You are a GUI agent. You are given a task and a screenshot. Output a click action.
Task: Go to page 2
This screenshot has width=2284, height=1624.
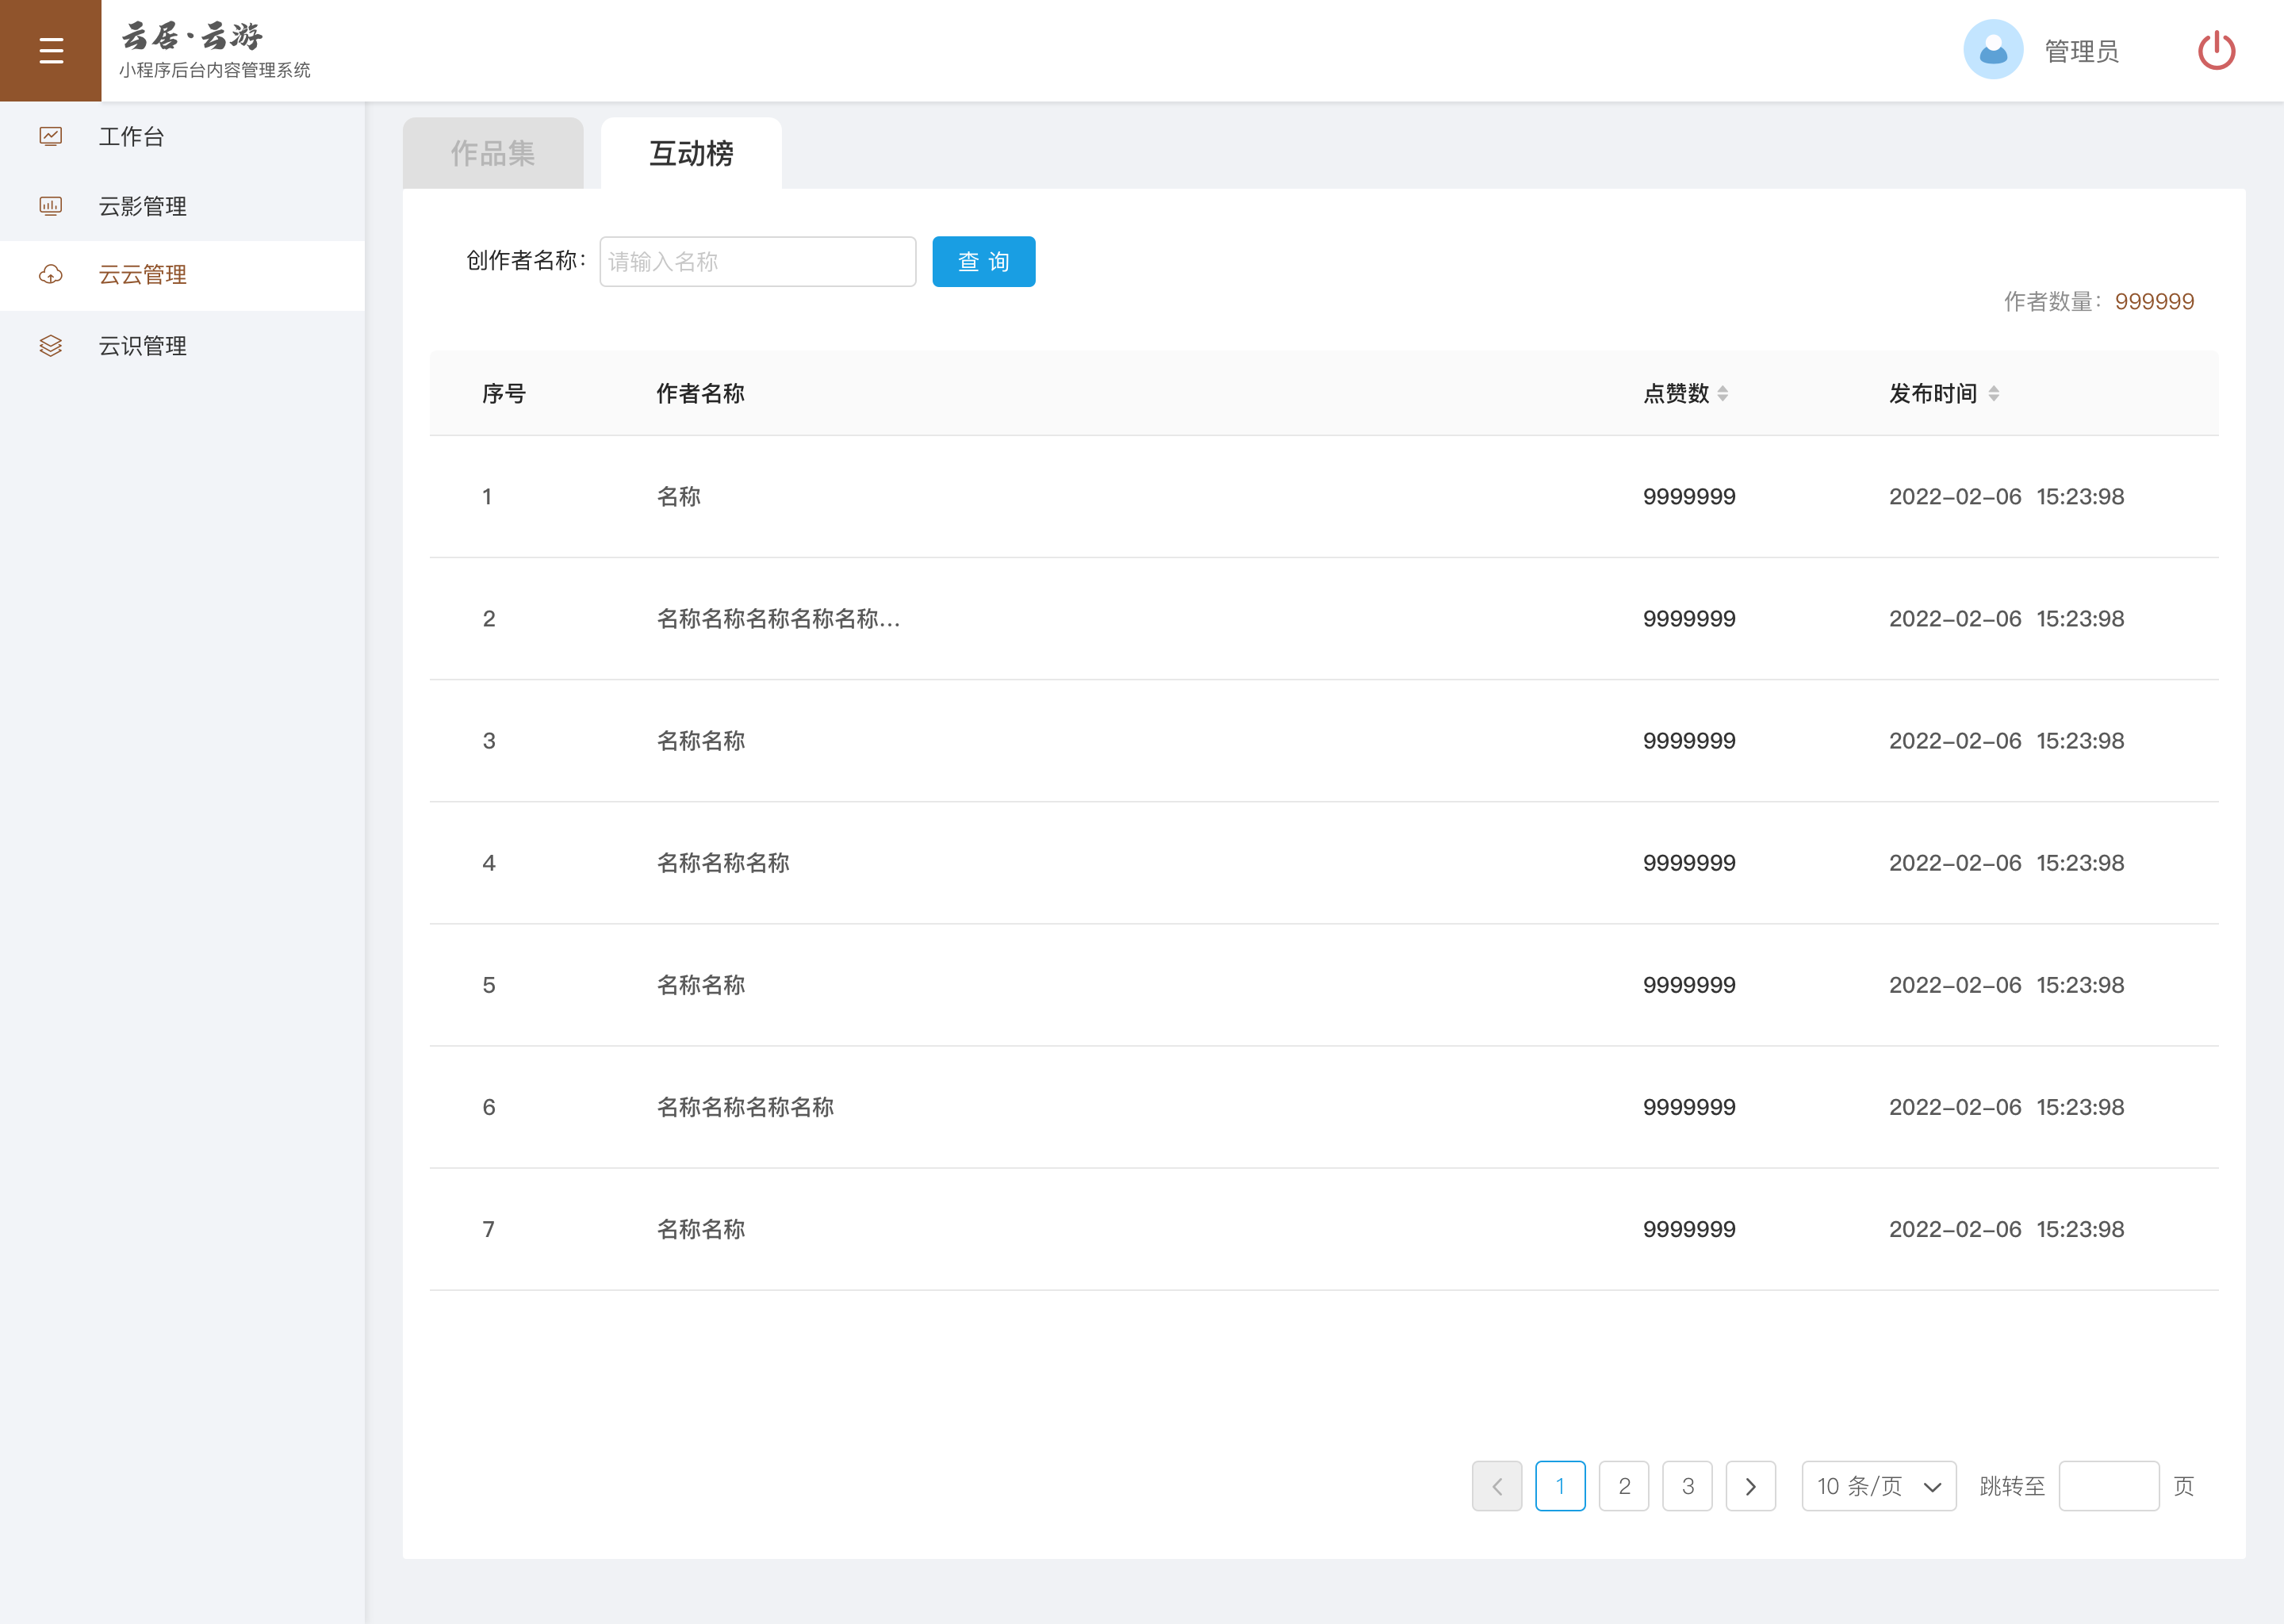(1624, 1486)
